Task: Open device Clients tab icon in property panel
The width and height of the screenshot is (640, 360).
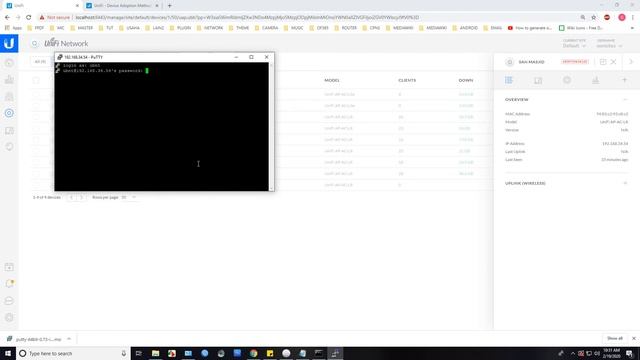Action: (x=538, y=80)
